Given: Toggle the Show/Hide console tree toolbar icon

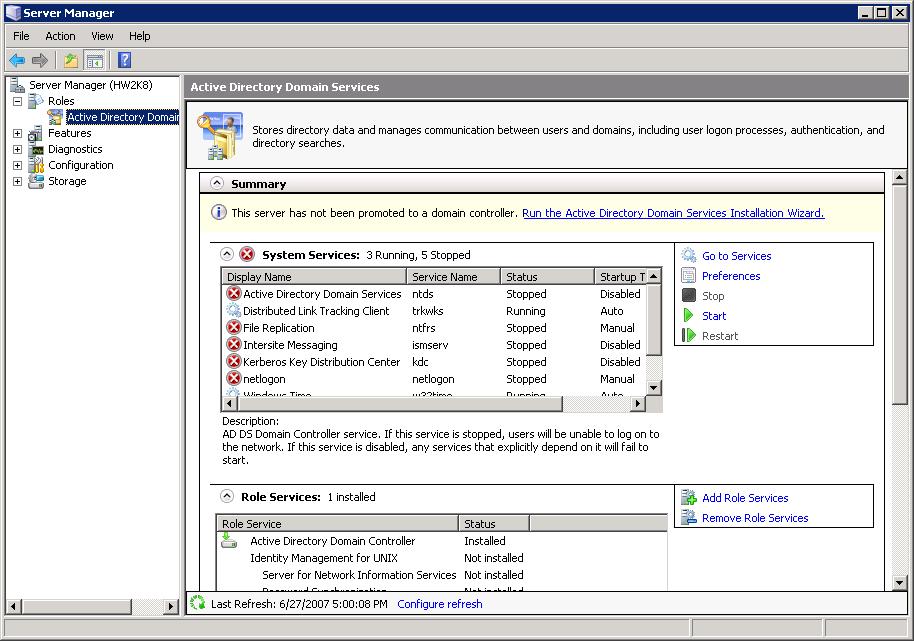Looking at the screenshot, I should [x=94, y=60].
